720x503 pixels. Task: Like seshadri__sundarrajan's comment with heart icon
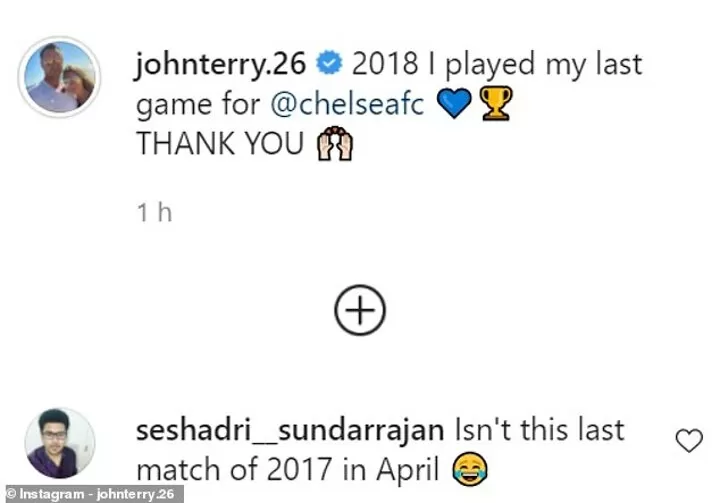click(x=689, y=441)
